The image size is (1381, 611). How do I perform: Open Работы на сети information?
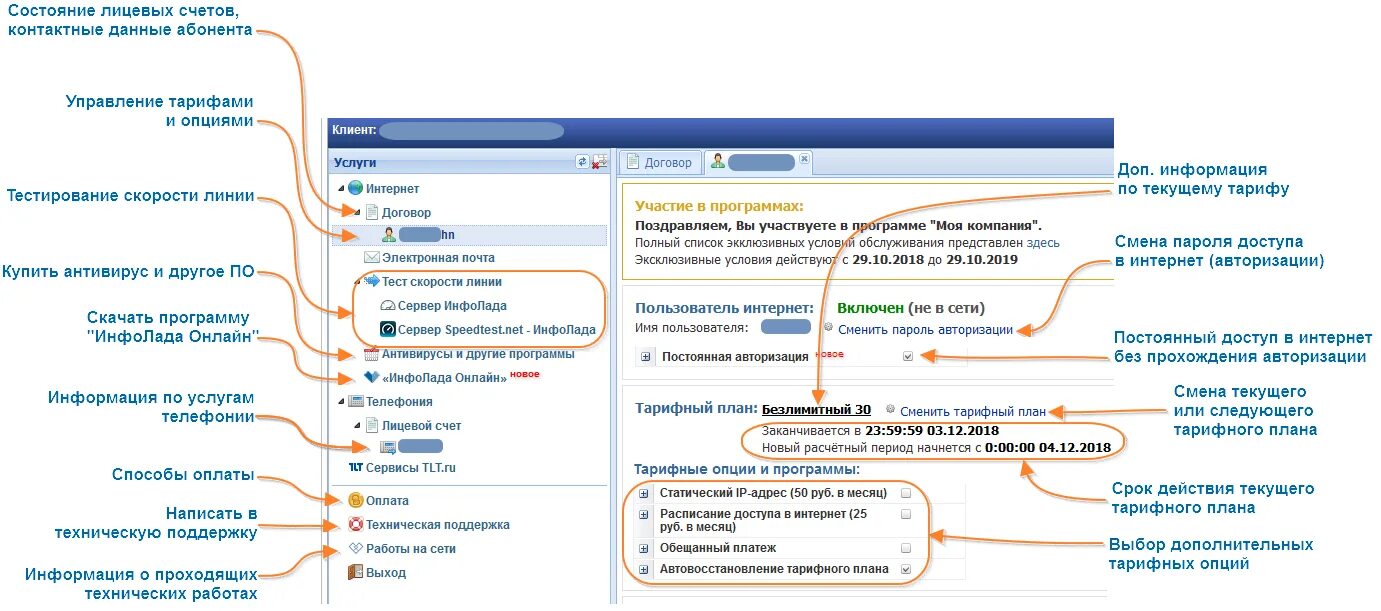click(x=411, y=548)
